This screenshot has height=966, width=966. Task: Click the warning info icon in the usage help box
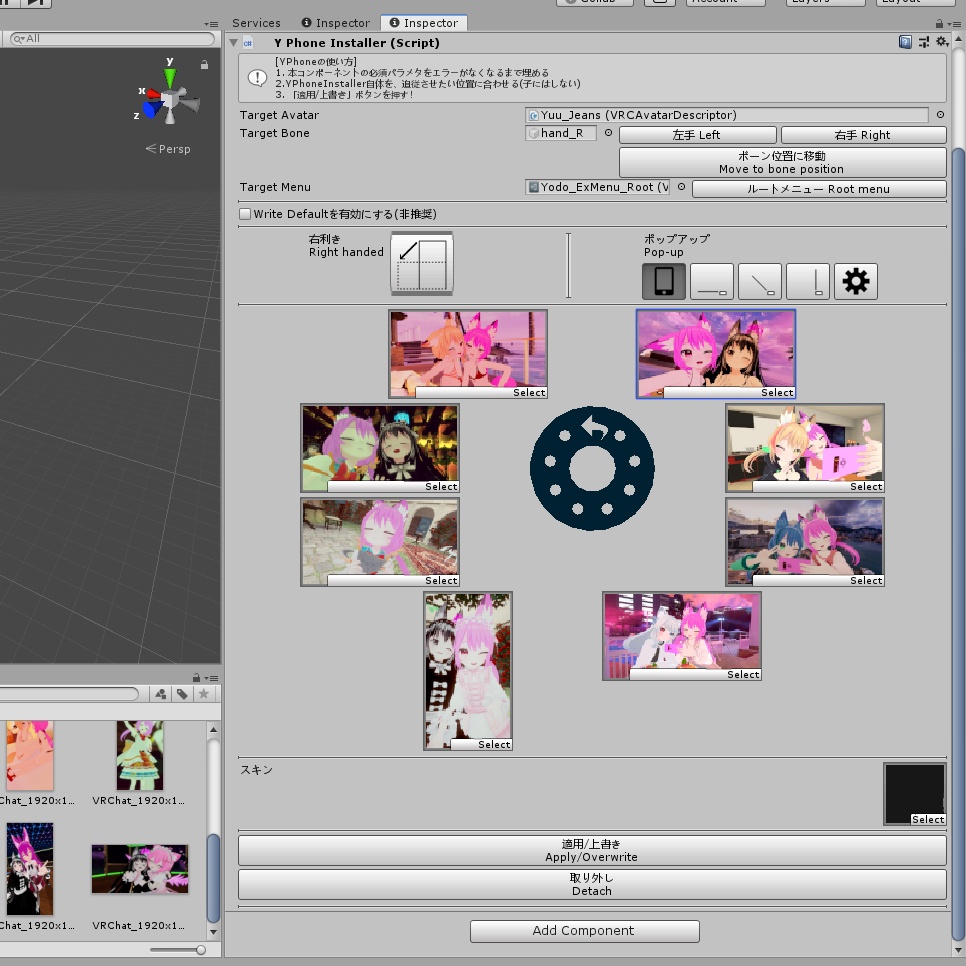pyautogui.click(x=257, y=78)
